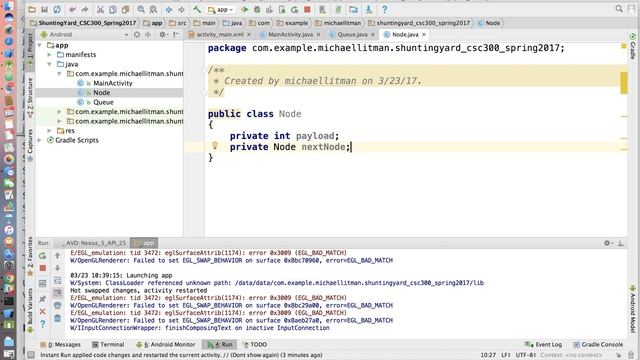Image resolution: width=640 pixels, height=360 pixels.
Task: Collapse the app module tree node
Action: click(x=40, y=45)
